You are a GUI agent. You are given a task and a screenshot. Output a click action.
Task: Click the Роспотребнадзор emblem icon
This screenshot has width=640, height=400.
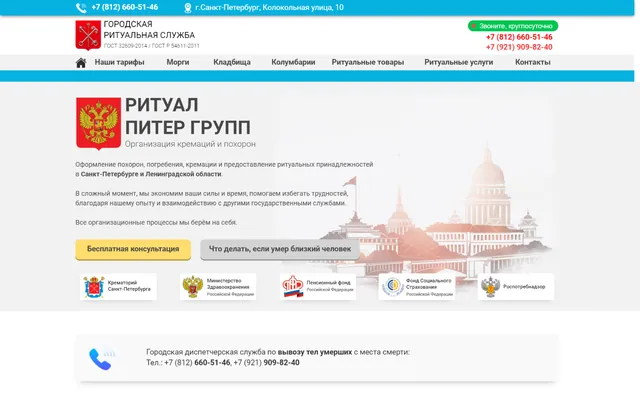click(x=491, y=287)
